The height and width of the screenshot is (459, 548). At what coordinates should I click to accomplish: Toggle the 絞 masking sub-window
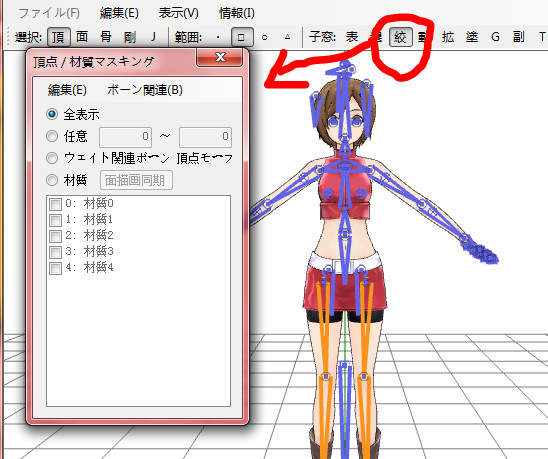400,37
